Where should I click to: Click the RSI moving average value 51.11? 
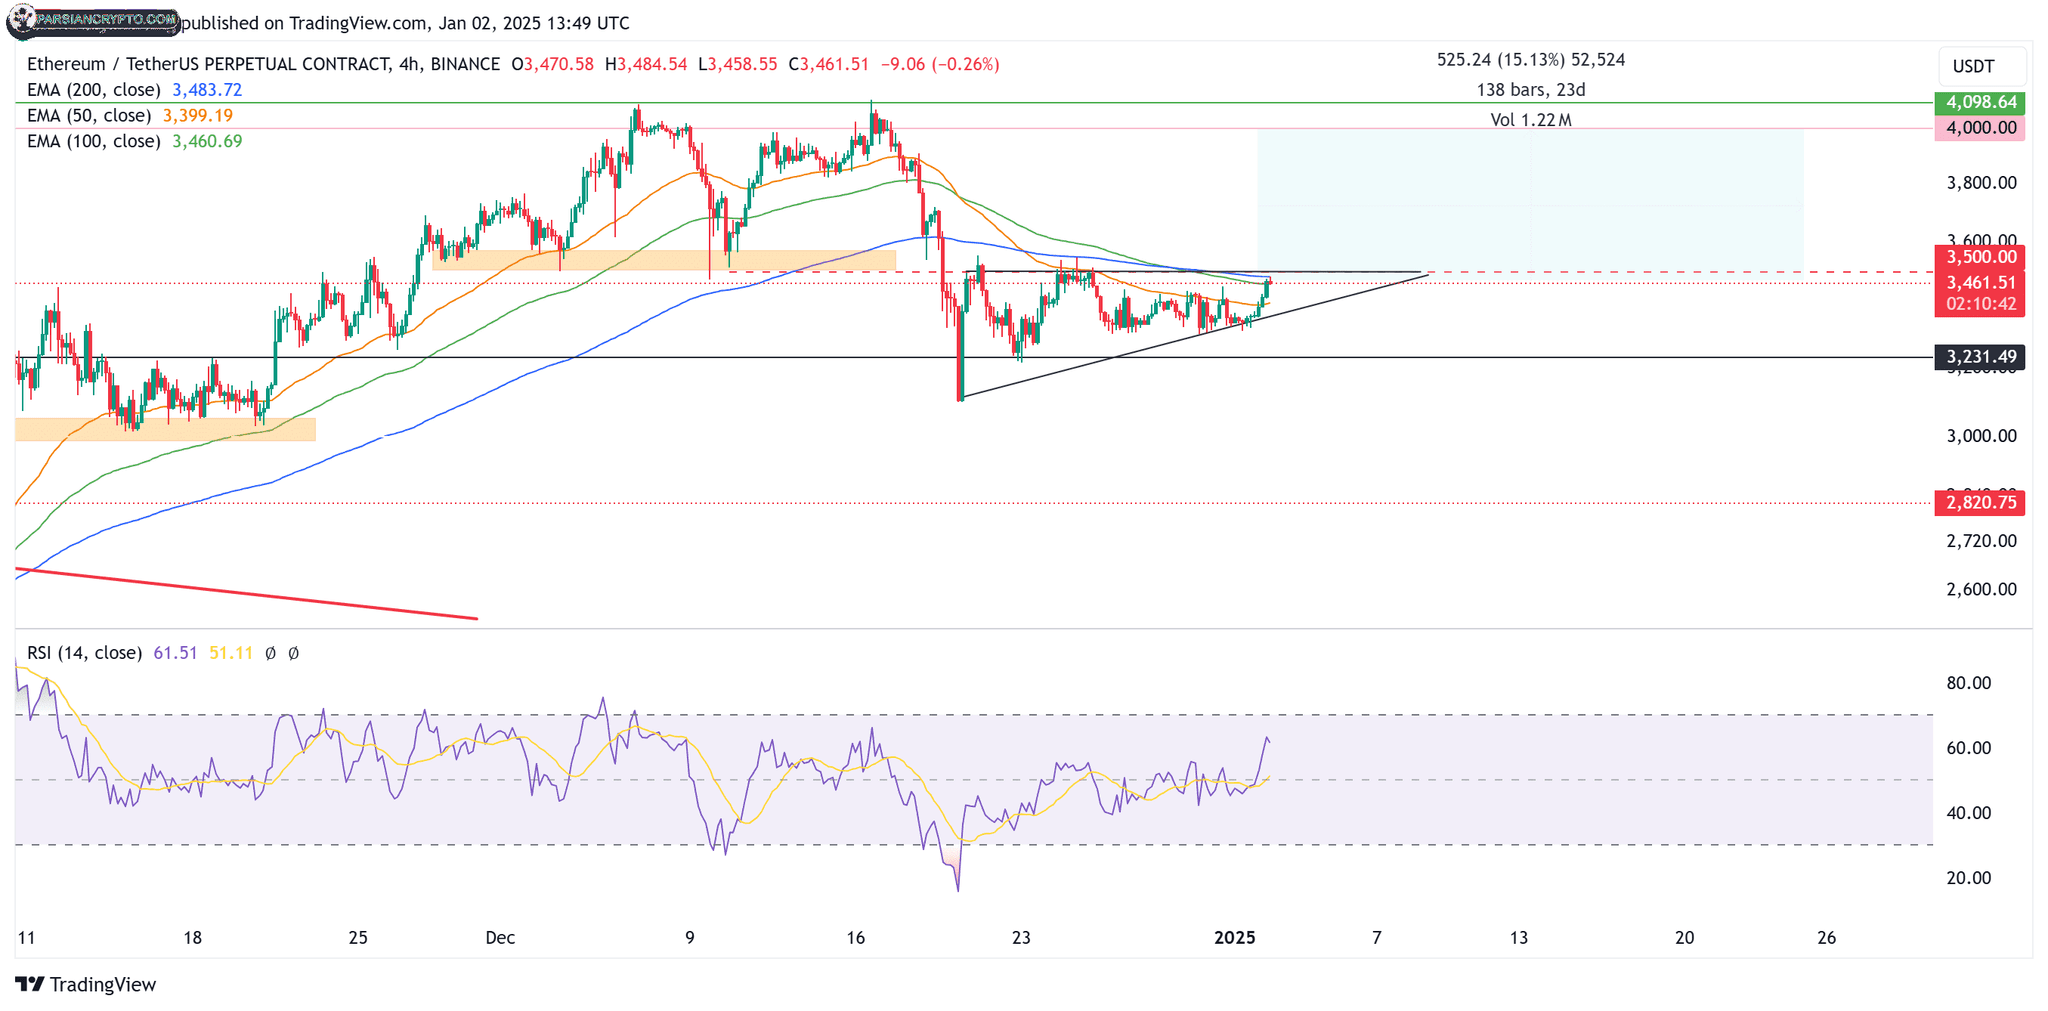pyautogui.click(x=231, y=653)
